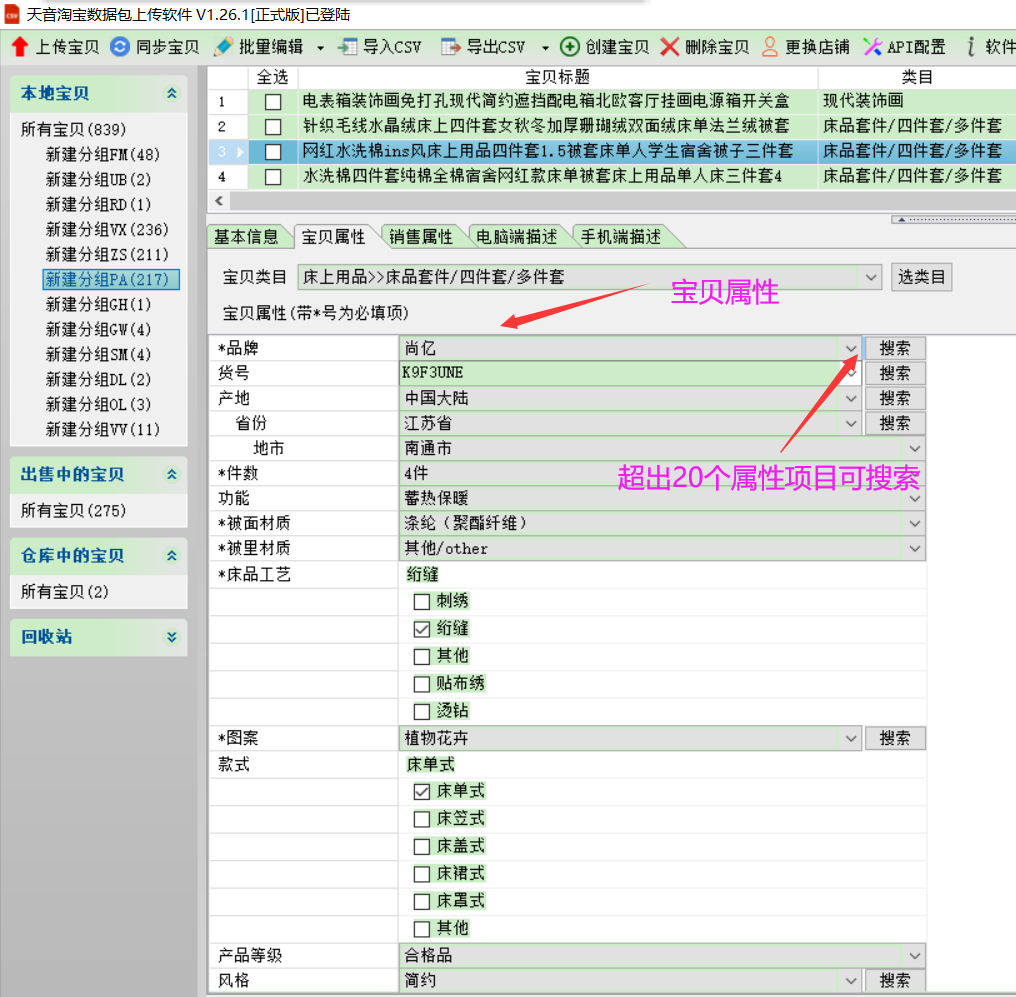Screen dimensions: 1016x997
Task: Click the 选类目 button
Action: (x=921, y=277)
